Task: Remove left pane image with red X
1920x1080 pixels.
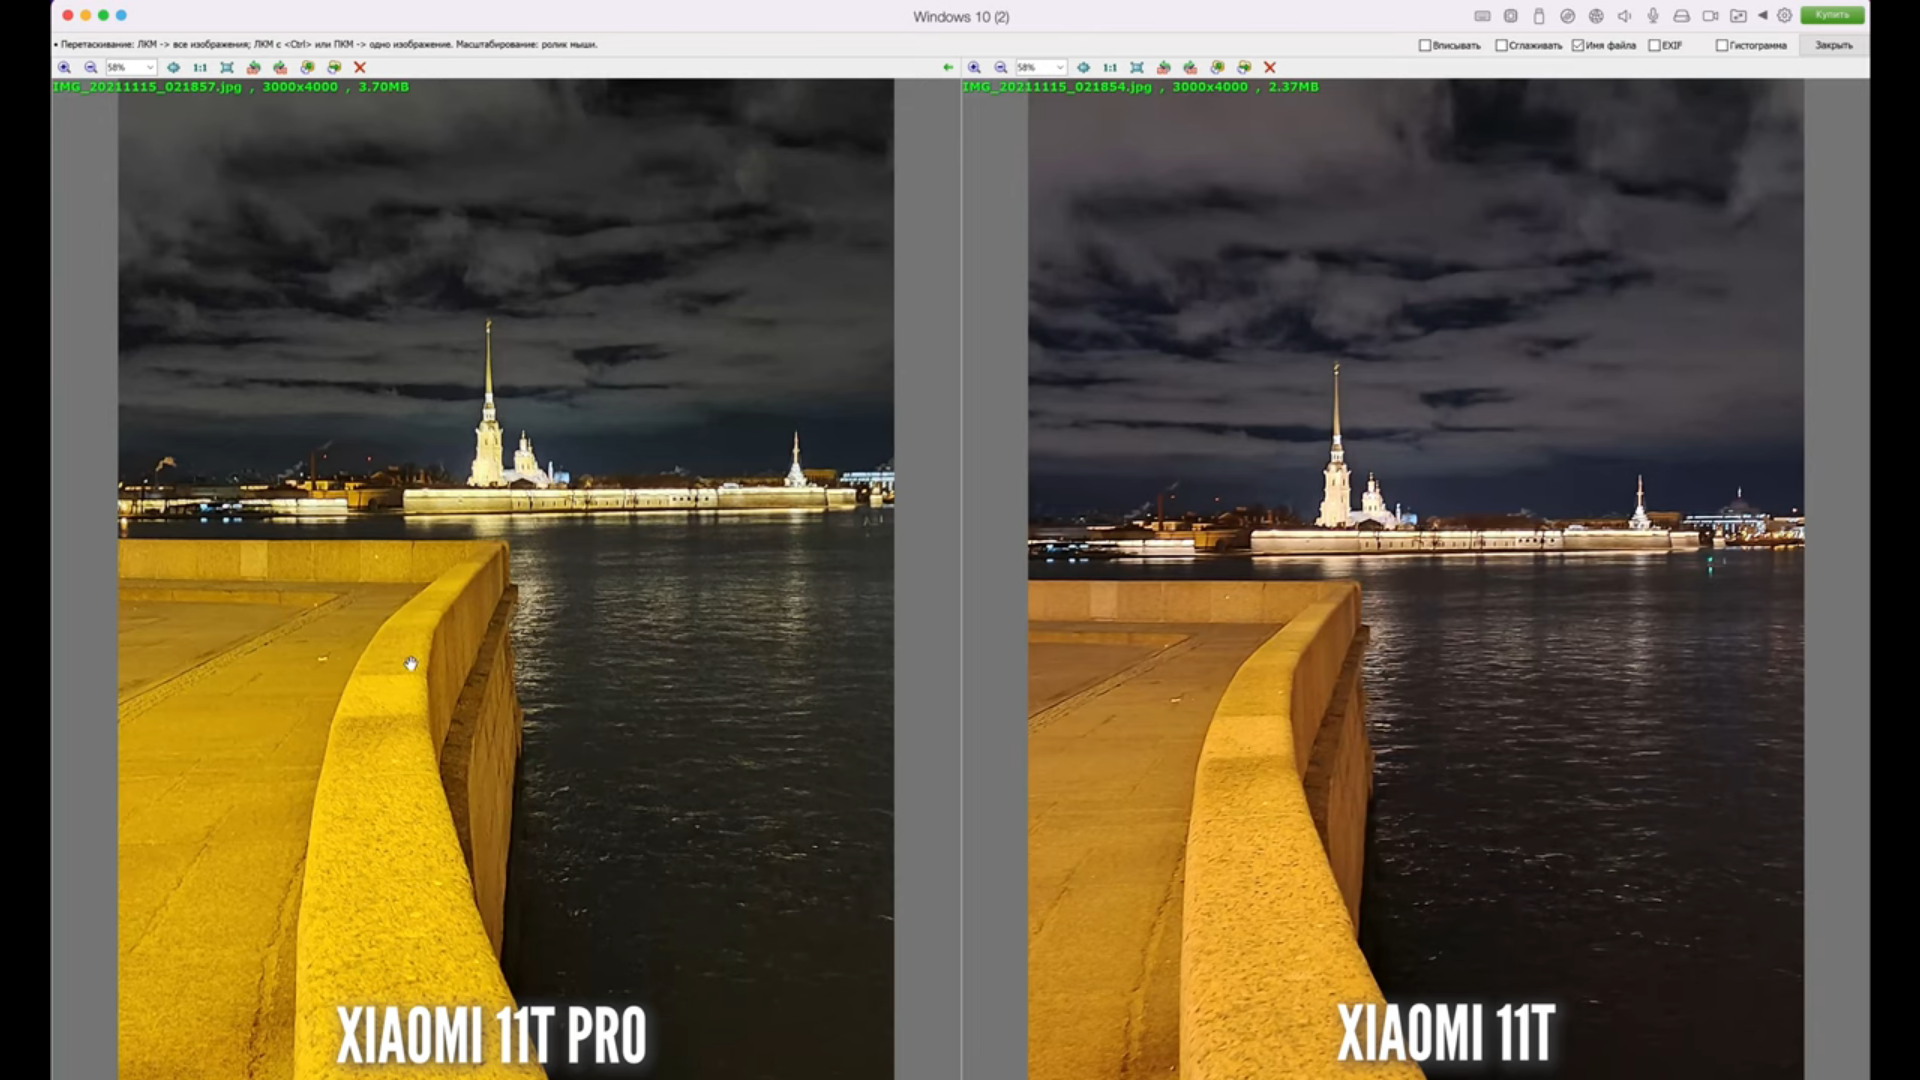Action: [360, 67]
